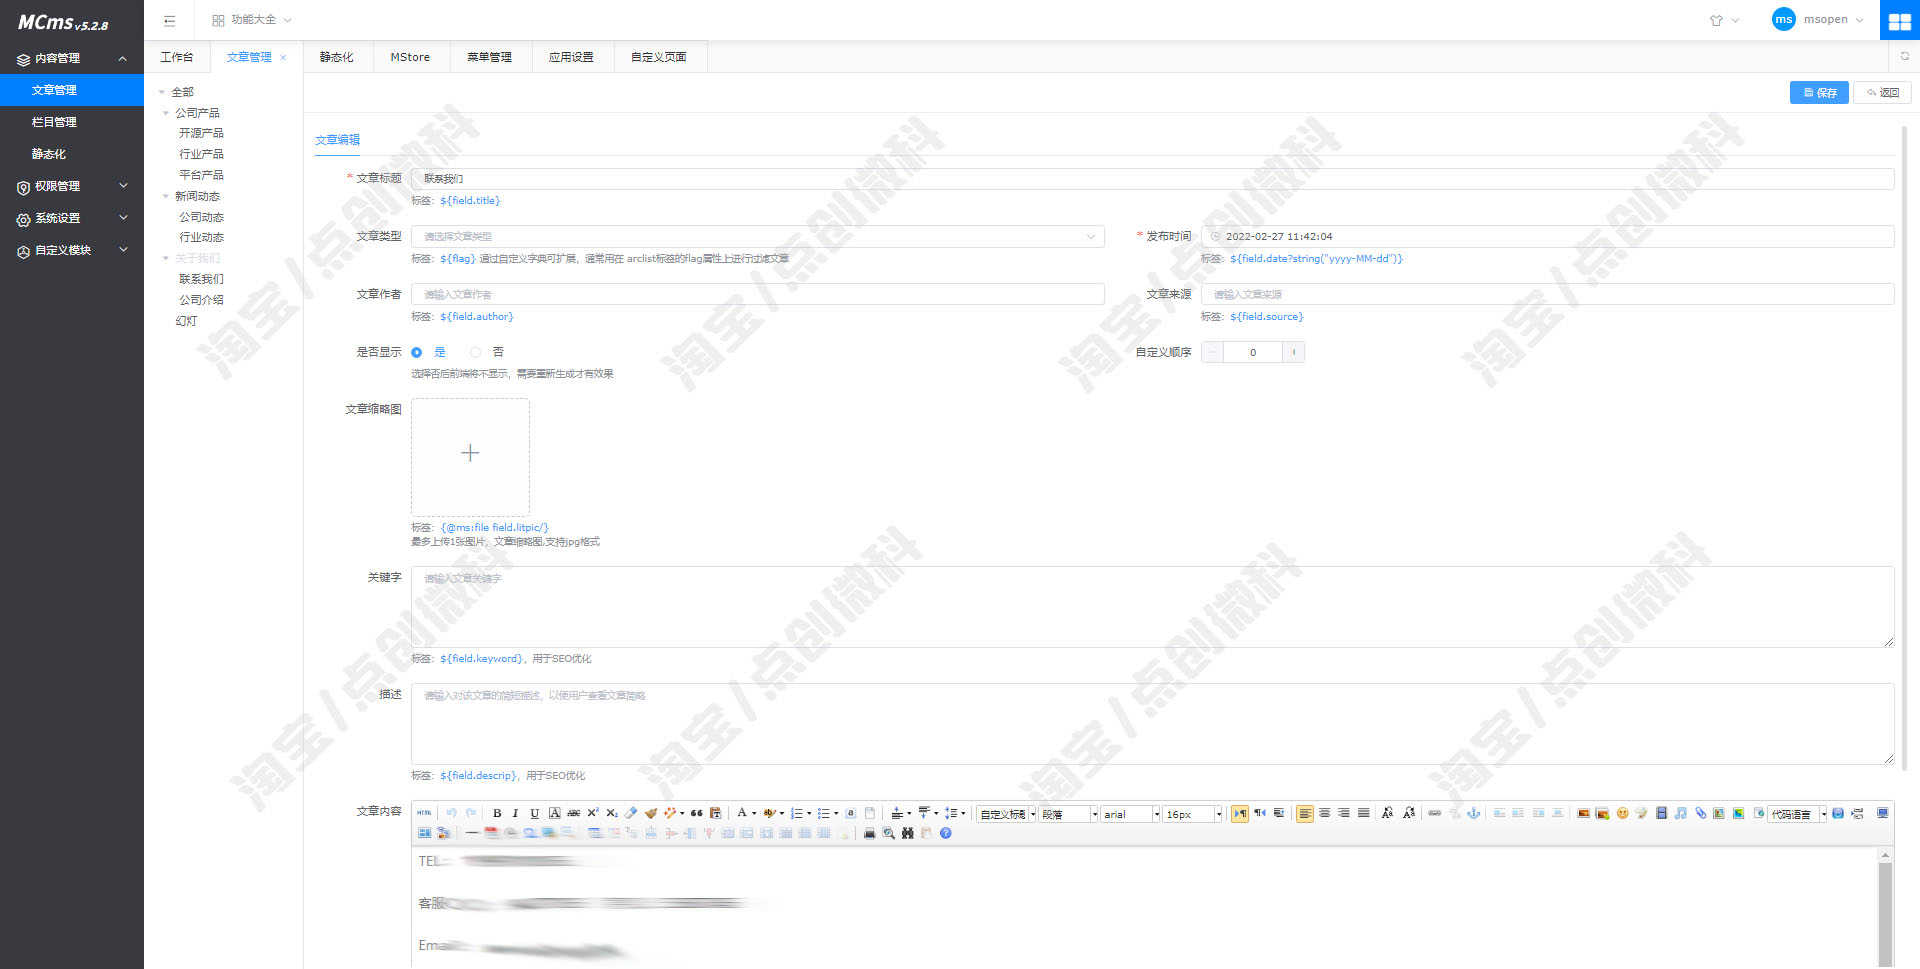Toggle fullscreen editor mode icon
The width and height of the screenshot is (1920, 969).
coord(1882,813)
